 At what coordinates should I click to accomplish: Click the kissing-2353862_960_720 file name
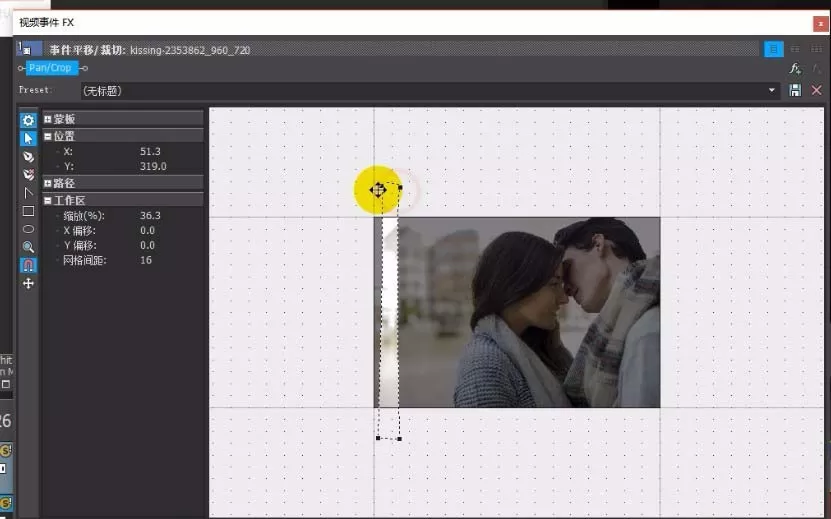[x=190, y=50]
